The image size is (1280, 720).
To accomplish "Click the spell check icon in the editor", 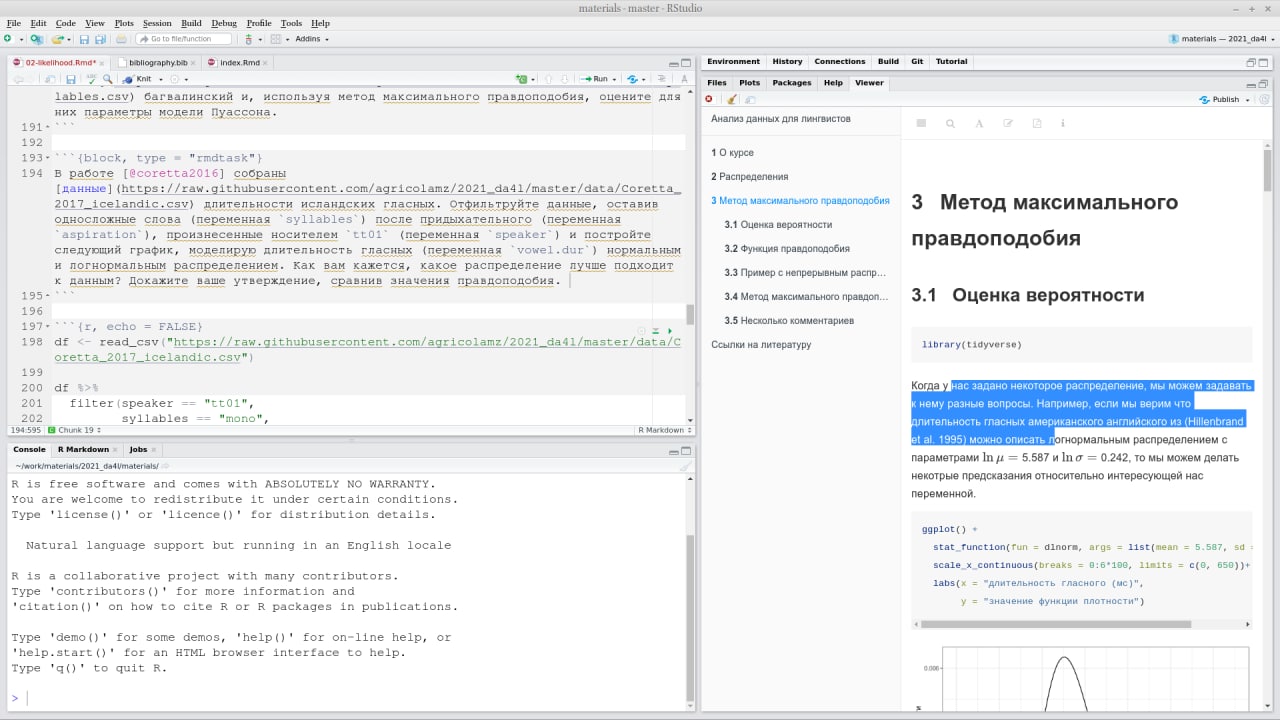I will pos(92,79).
